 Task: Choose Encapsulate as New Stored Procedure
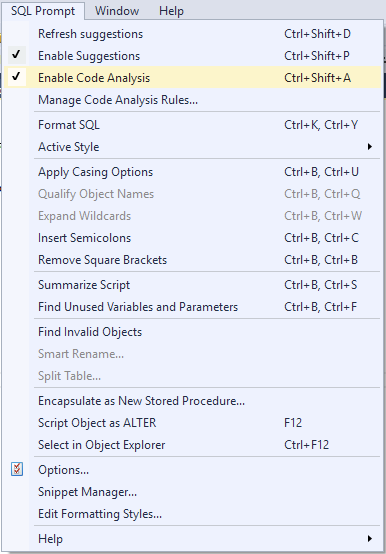click(193, 401)
